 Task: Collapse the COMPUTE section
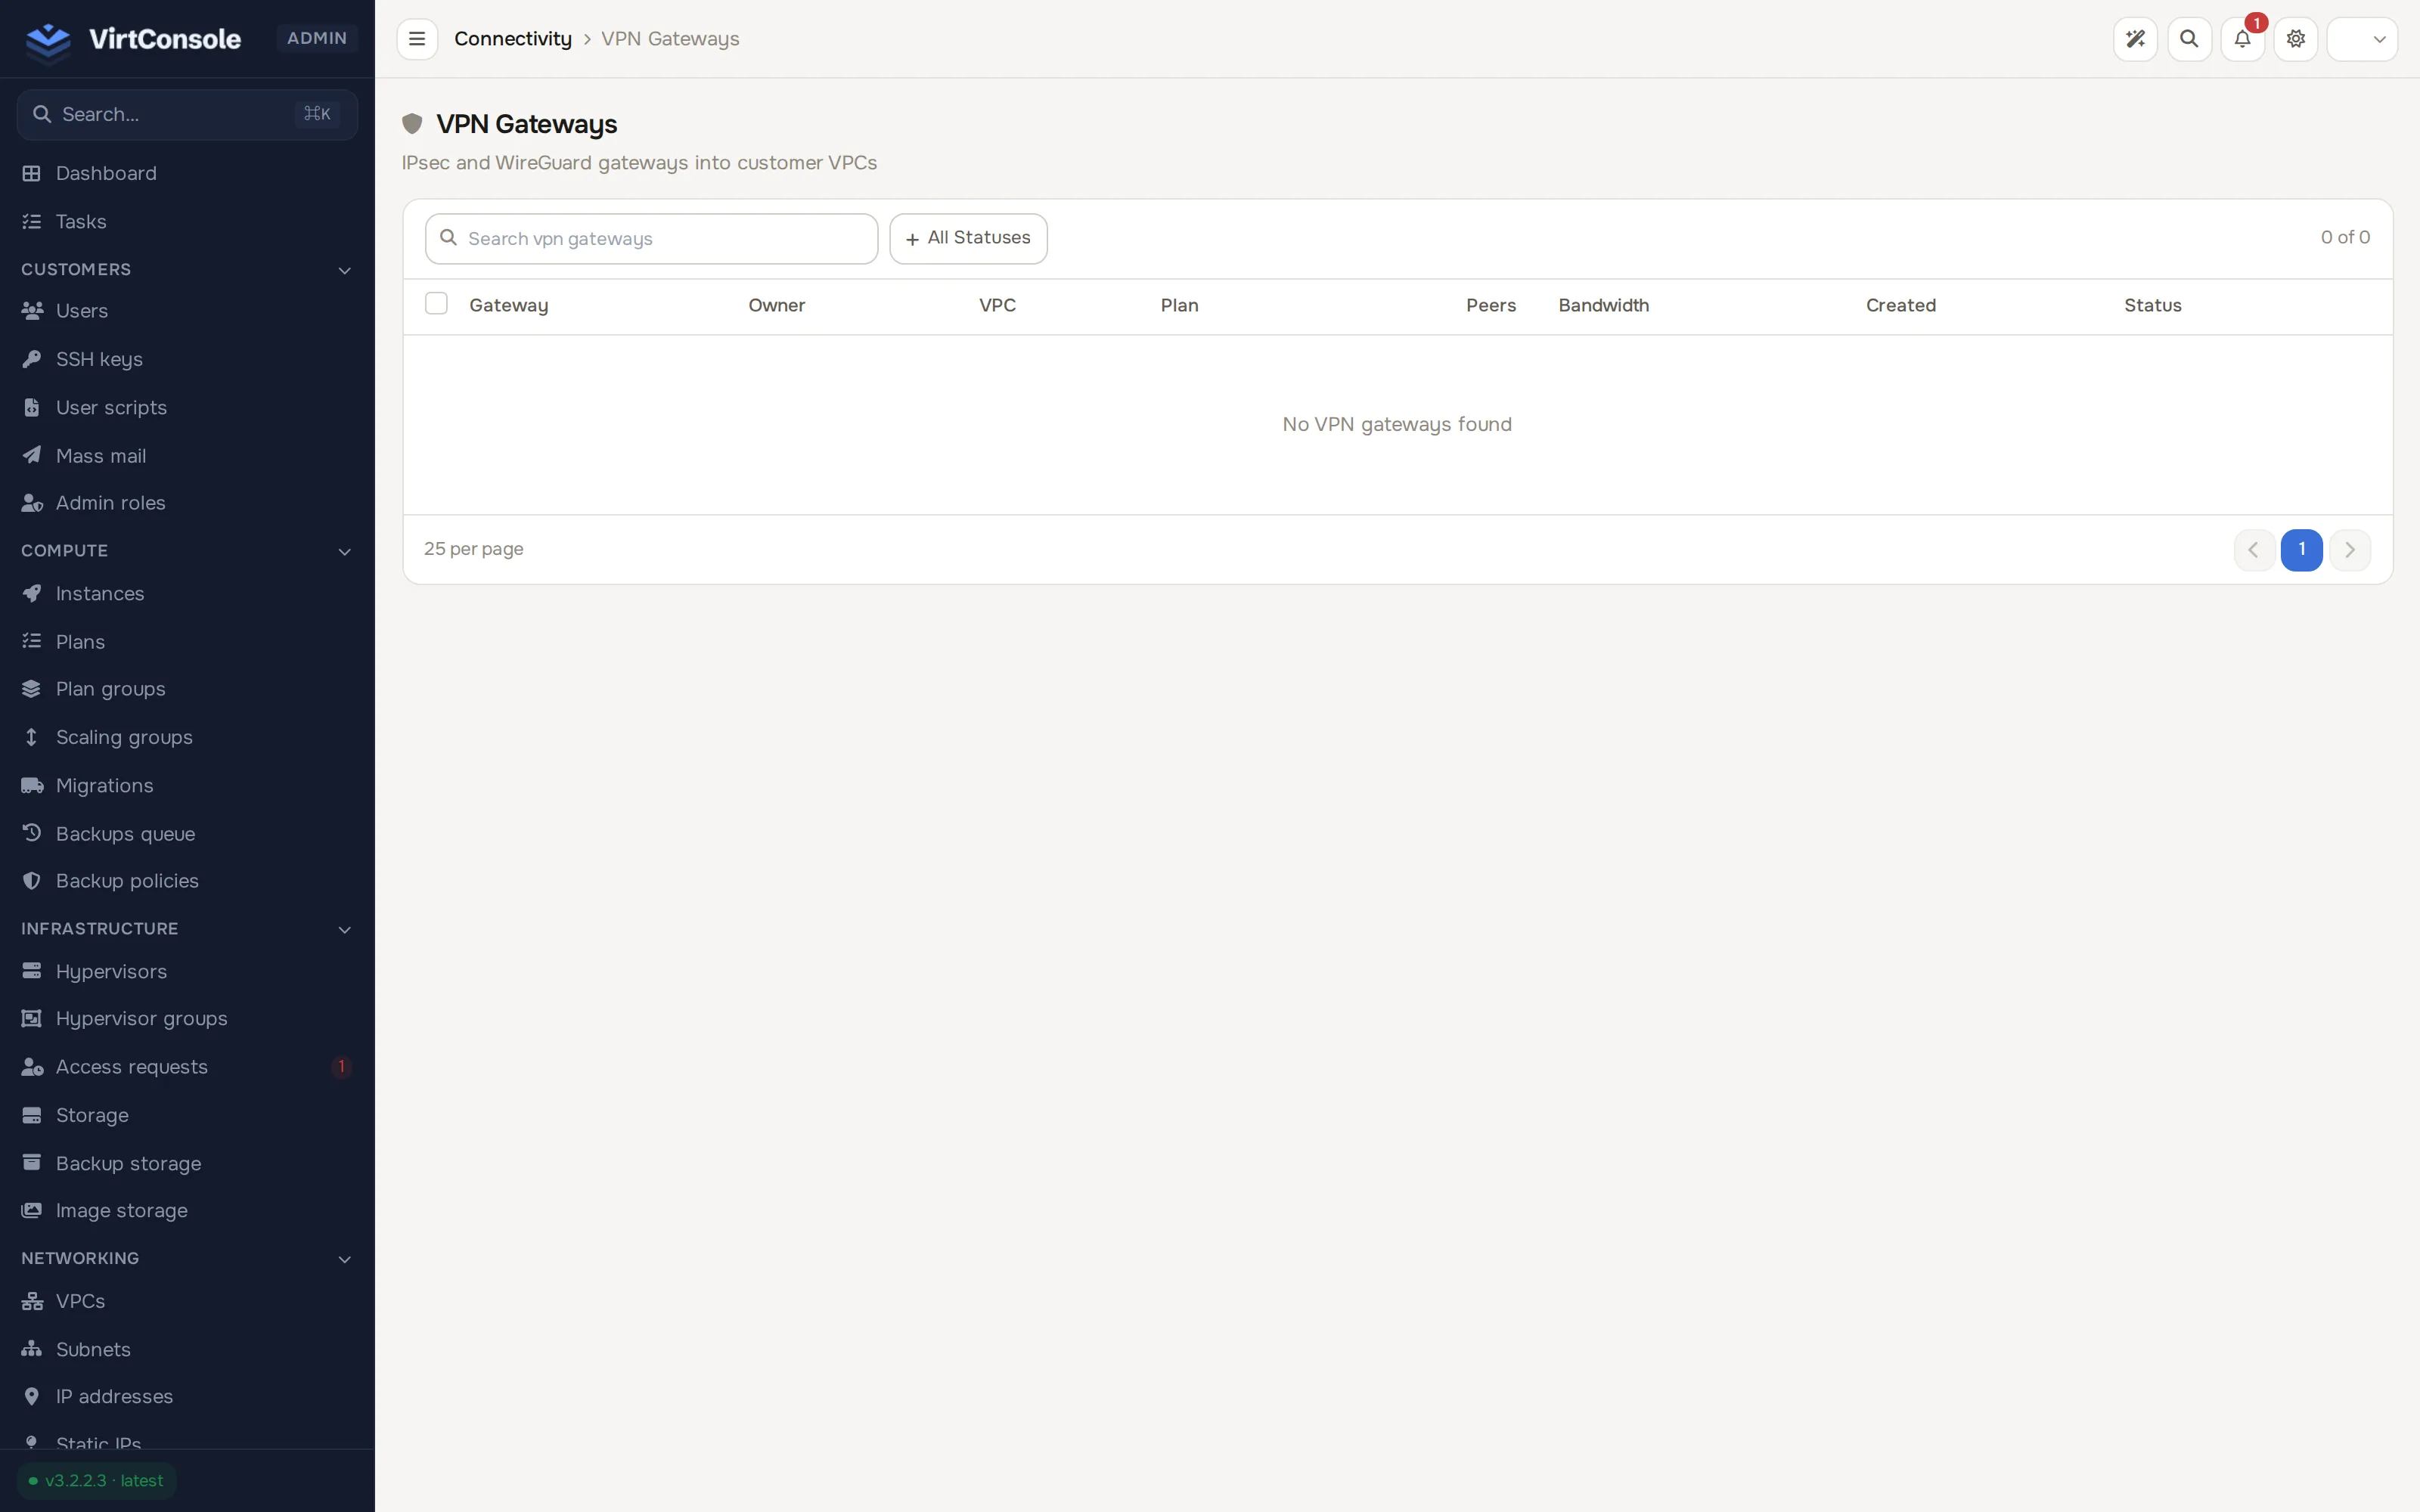(344, 552)
